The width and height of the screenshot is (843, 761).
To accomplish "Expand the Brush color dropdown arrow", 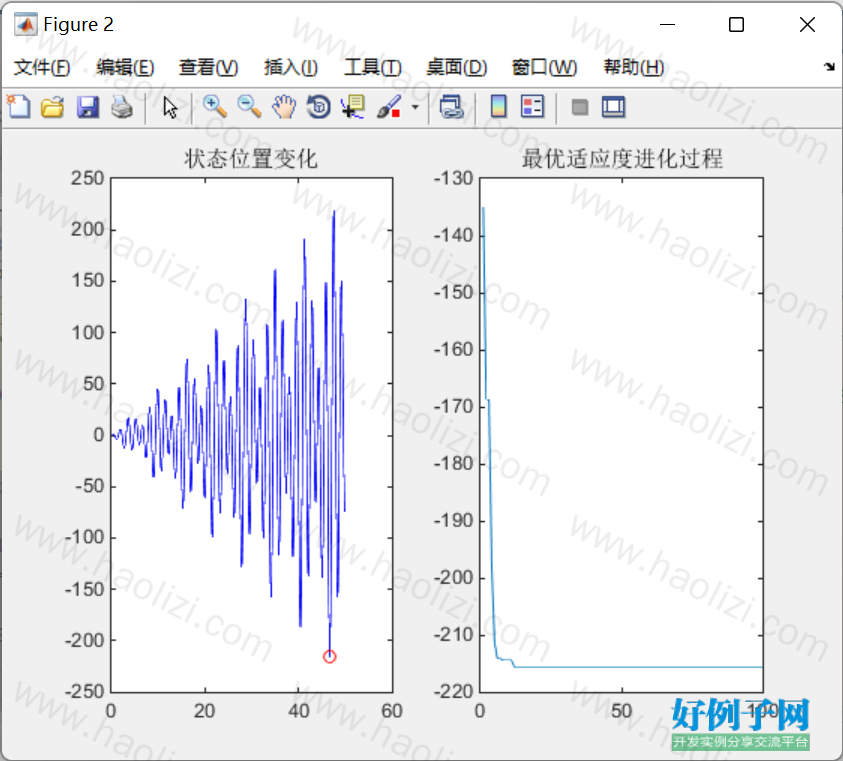I will pos(415,107).
